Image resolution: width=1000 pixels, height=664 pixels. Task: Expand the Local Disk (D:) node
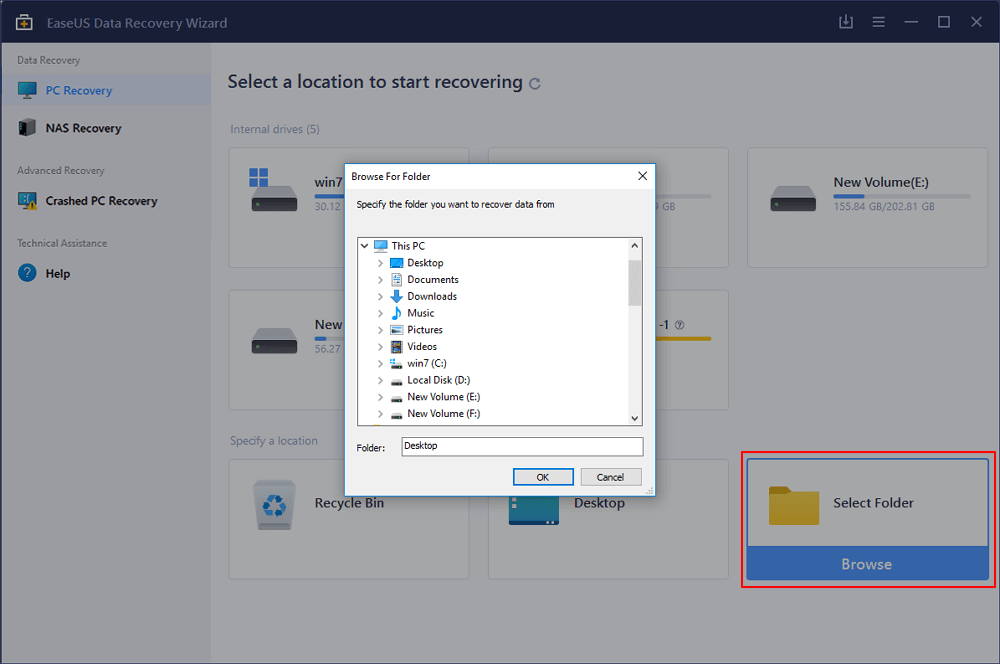(381, 381)
